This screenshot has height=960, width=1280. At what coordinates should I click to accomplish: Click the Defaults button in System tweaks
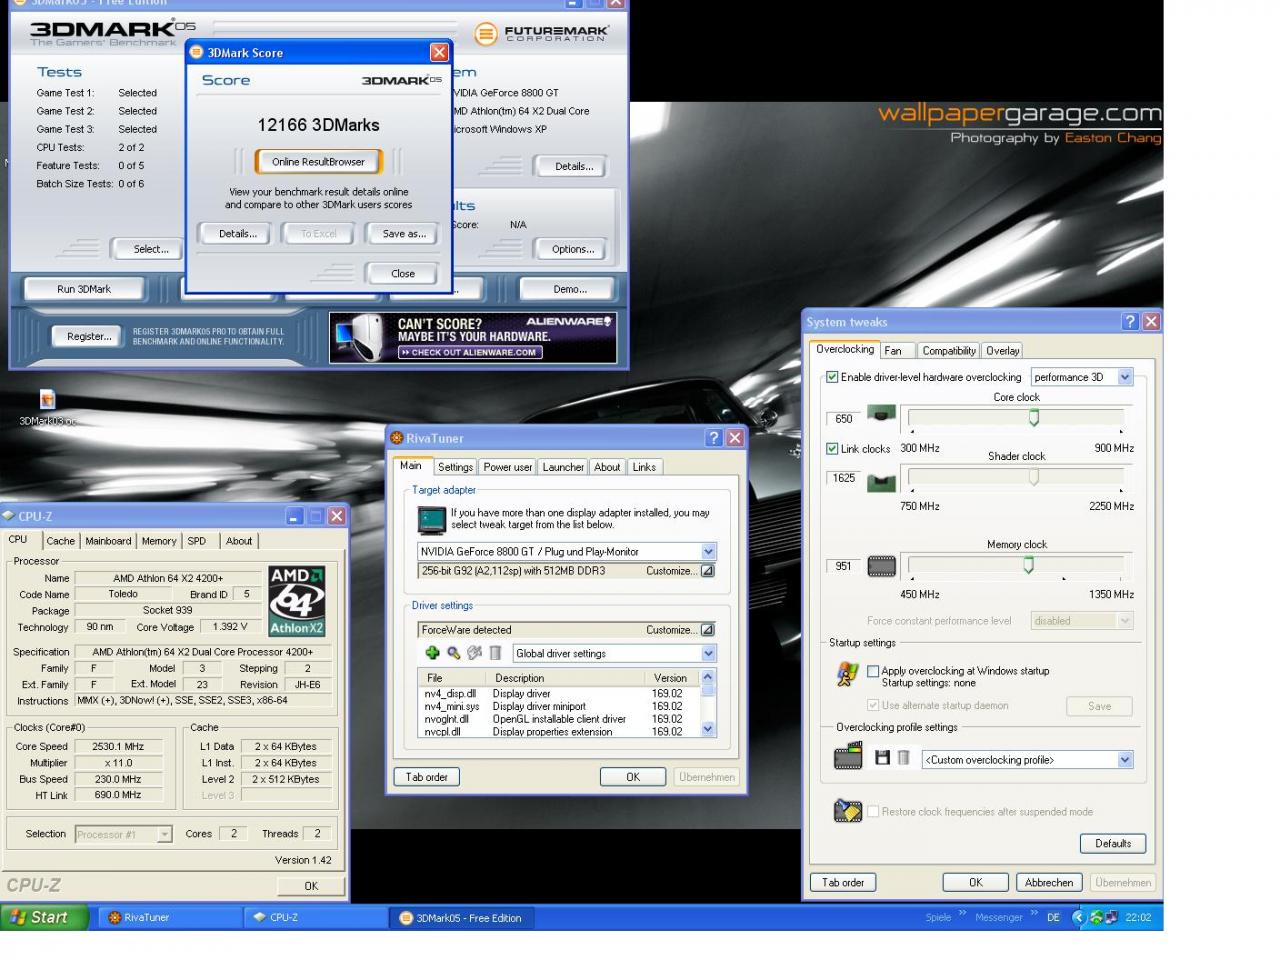[1113, 843]
